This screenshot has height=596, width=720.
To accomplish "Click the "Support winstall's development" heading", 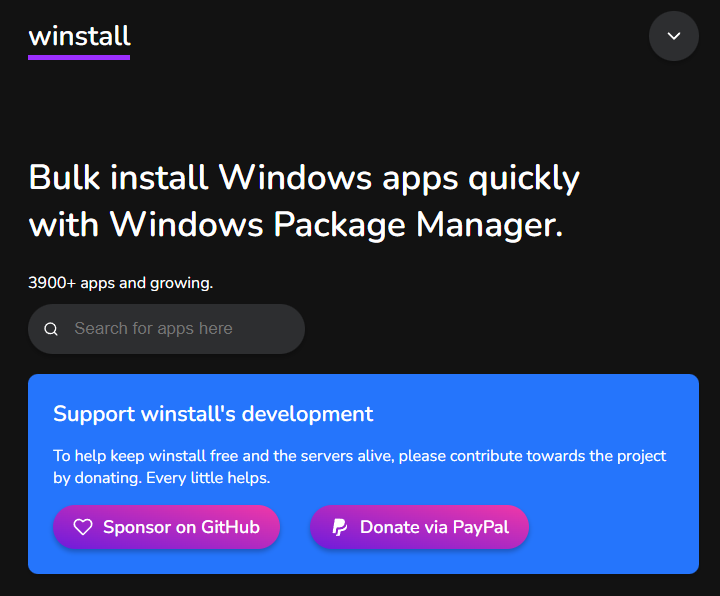I will pos(213,414).
